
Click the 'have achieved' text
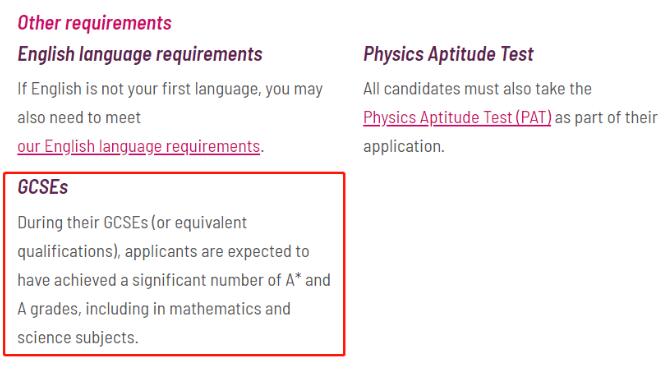point(67,280)
